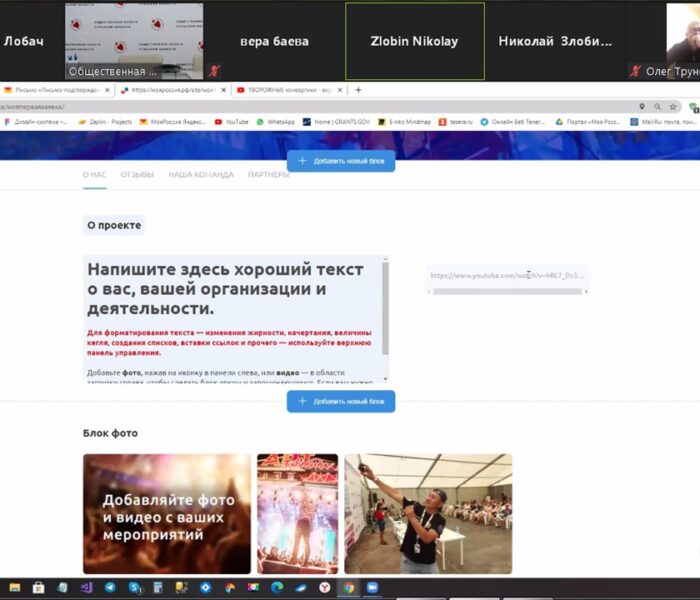Open Calculator from the taskbar
The height and width of the screenshot is (600, 700).
tap(158, 588)
